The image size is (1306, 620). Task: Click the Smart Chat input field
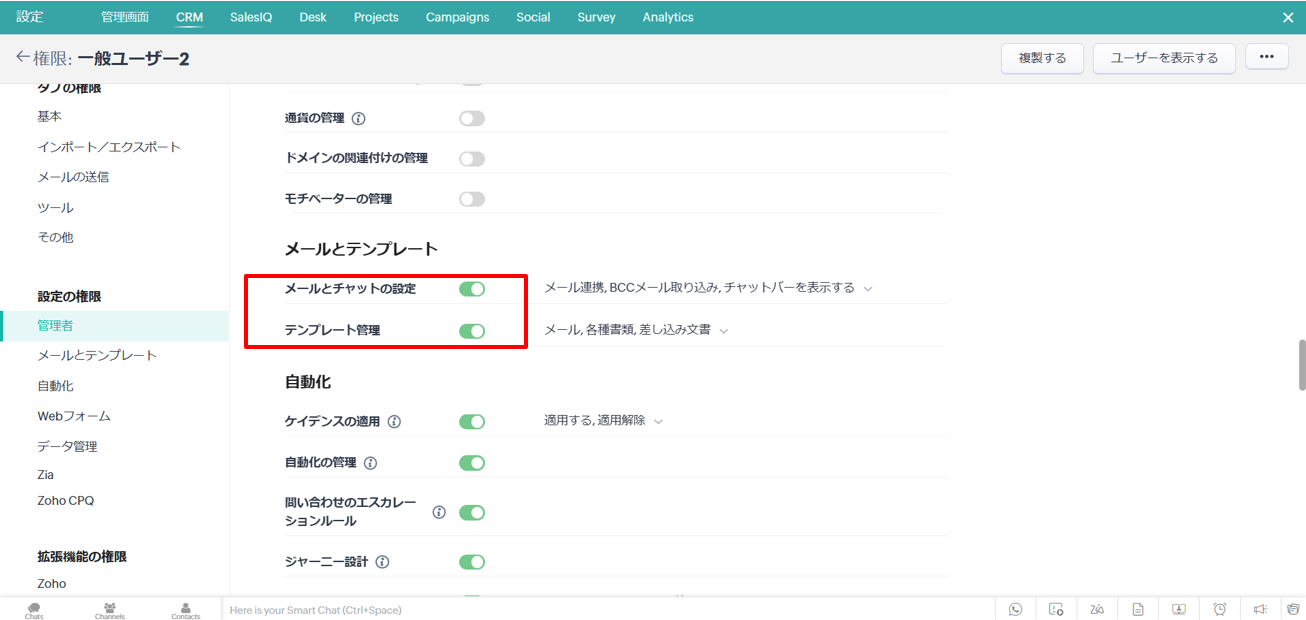(608, 609)
